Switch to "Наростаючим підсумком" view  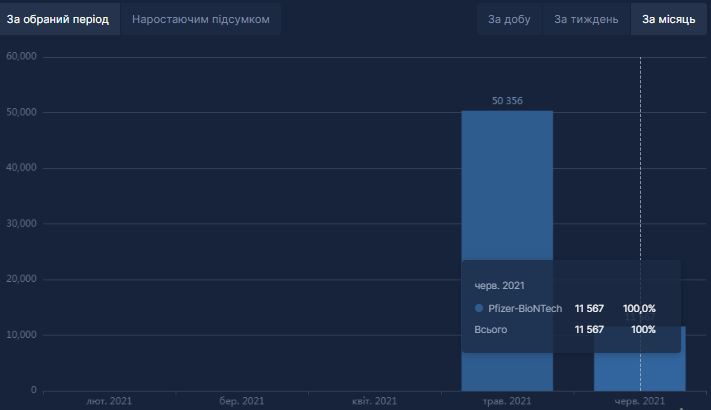[x=201, y=19]
